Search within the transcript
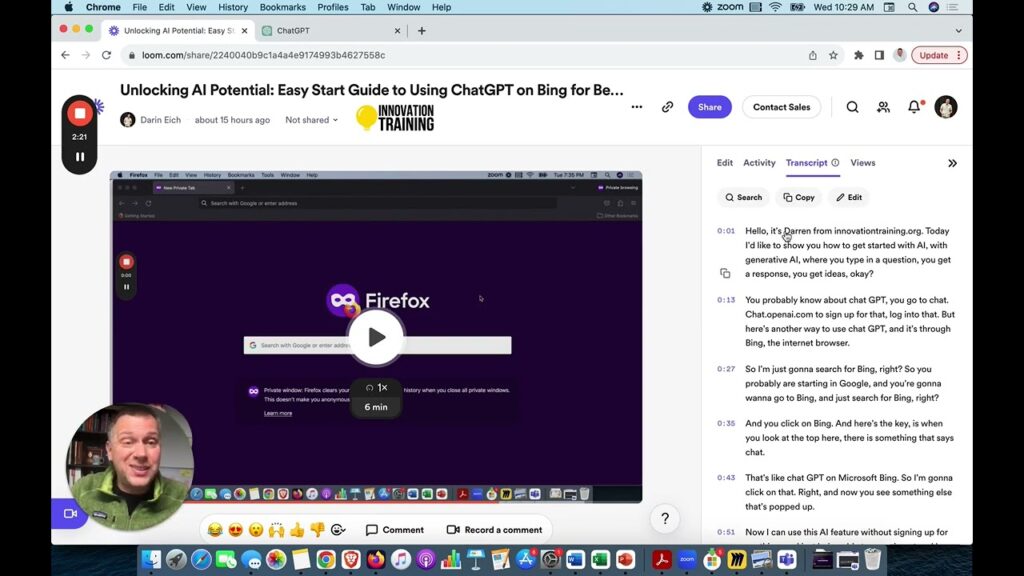Screen dimensions: 1024x576 tap(743, 197)
